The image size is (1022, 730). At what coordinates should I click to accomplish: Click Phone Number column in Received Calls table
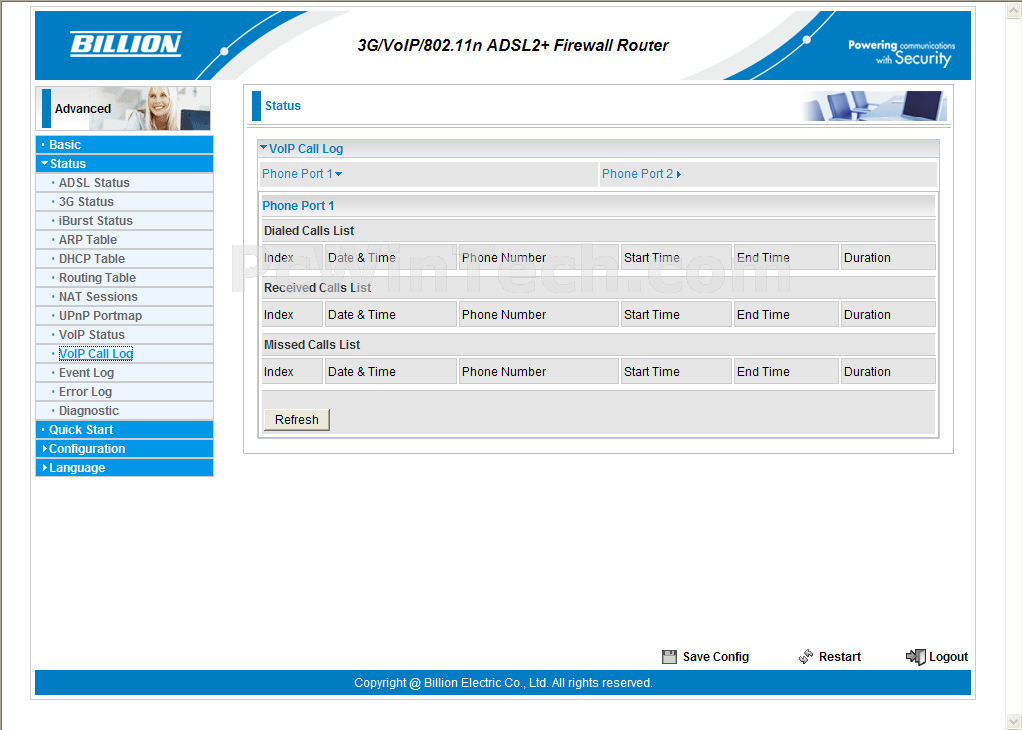tap(538, 315)
